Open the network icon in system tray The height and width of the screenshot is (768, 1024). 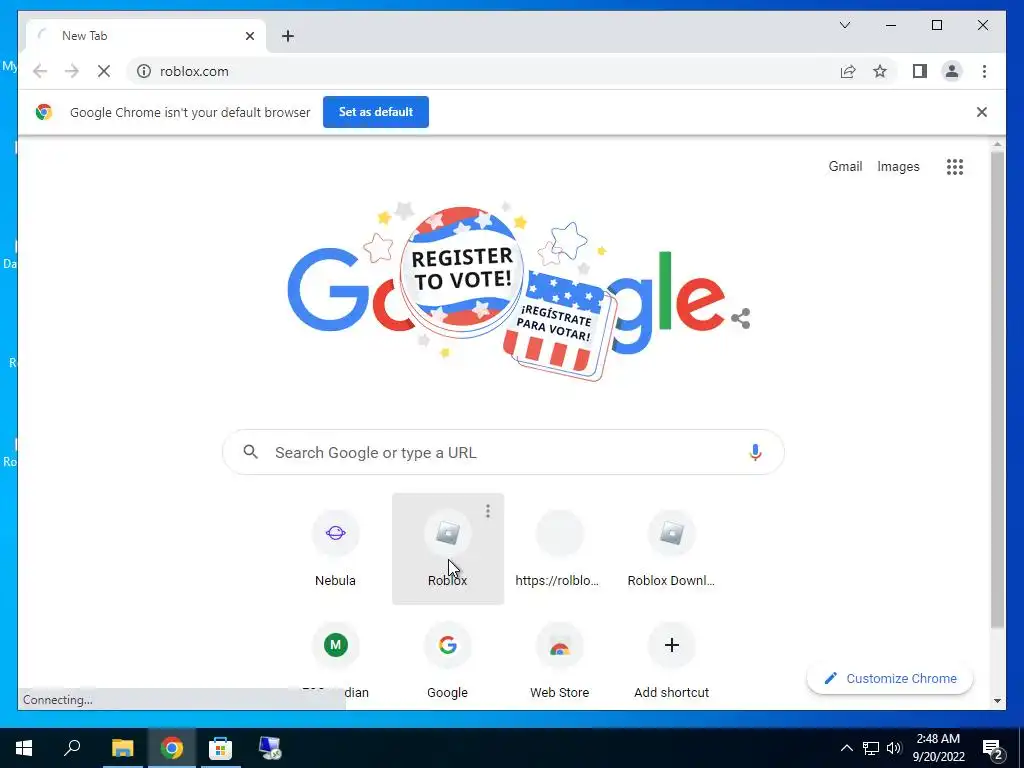871,748
